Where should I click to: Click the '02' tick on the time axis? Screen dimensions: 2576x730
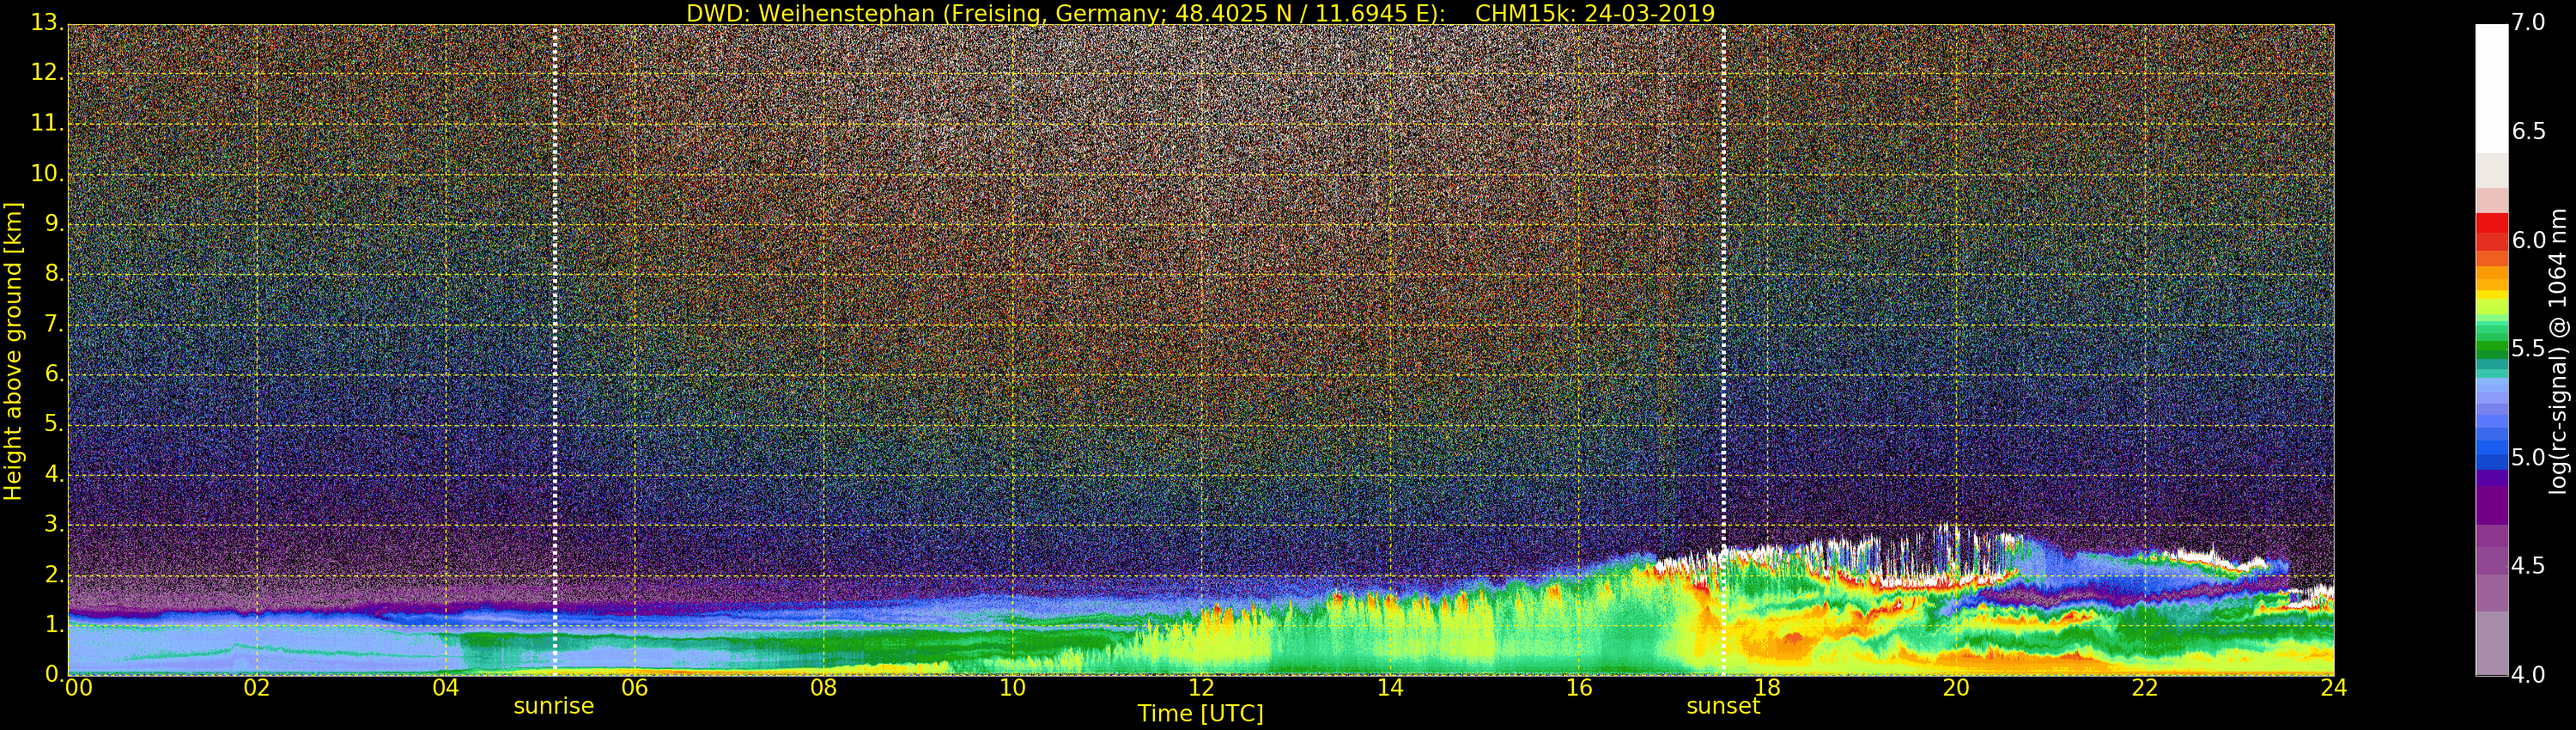[x=257, y=687]
